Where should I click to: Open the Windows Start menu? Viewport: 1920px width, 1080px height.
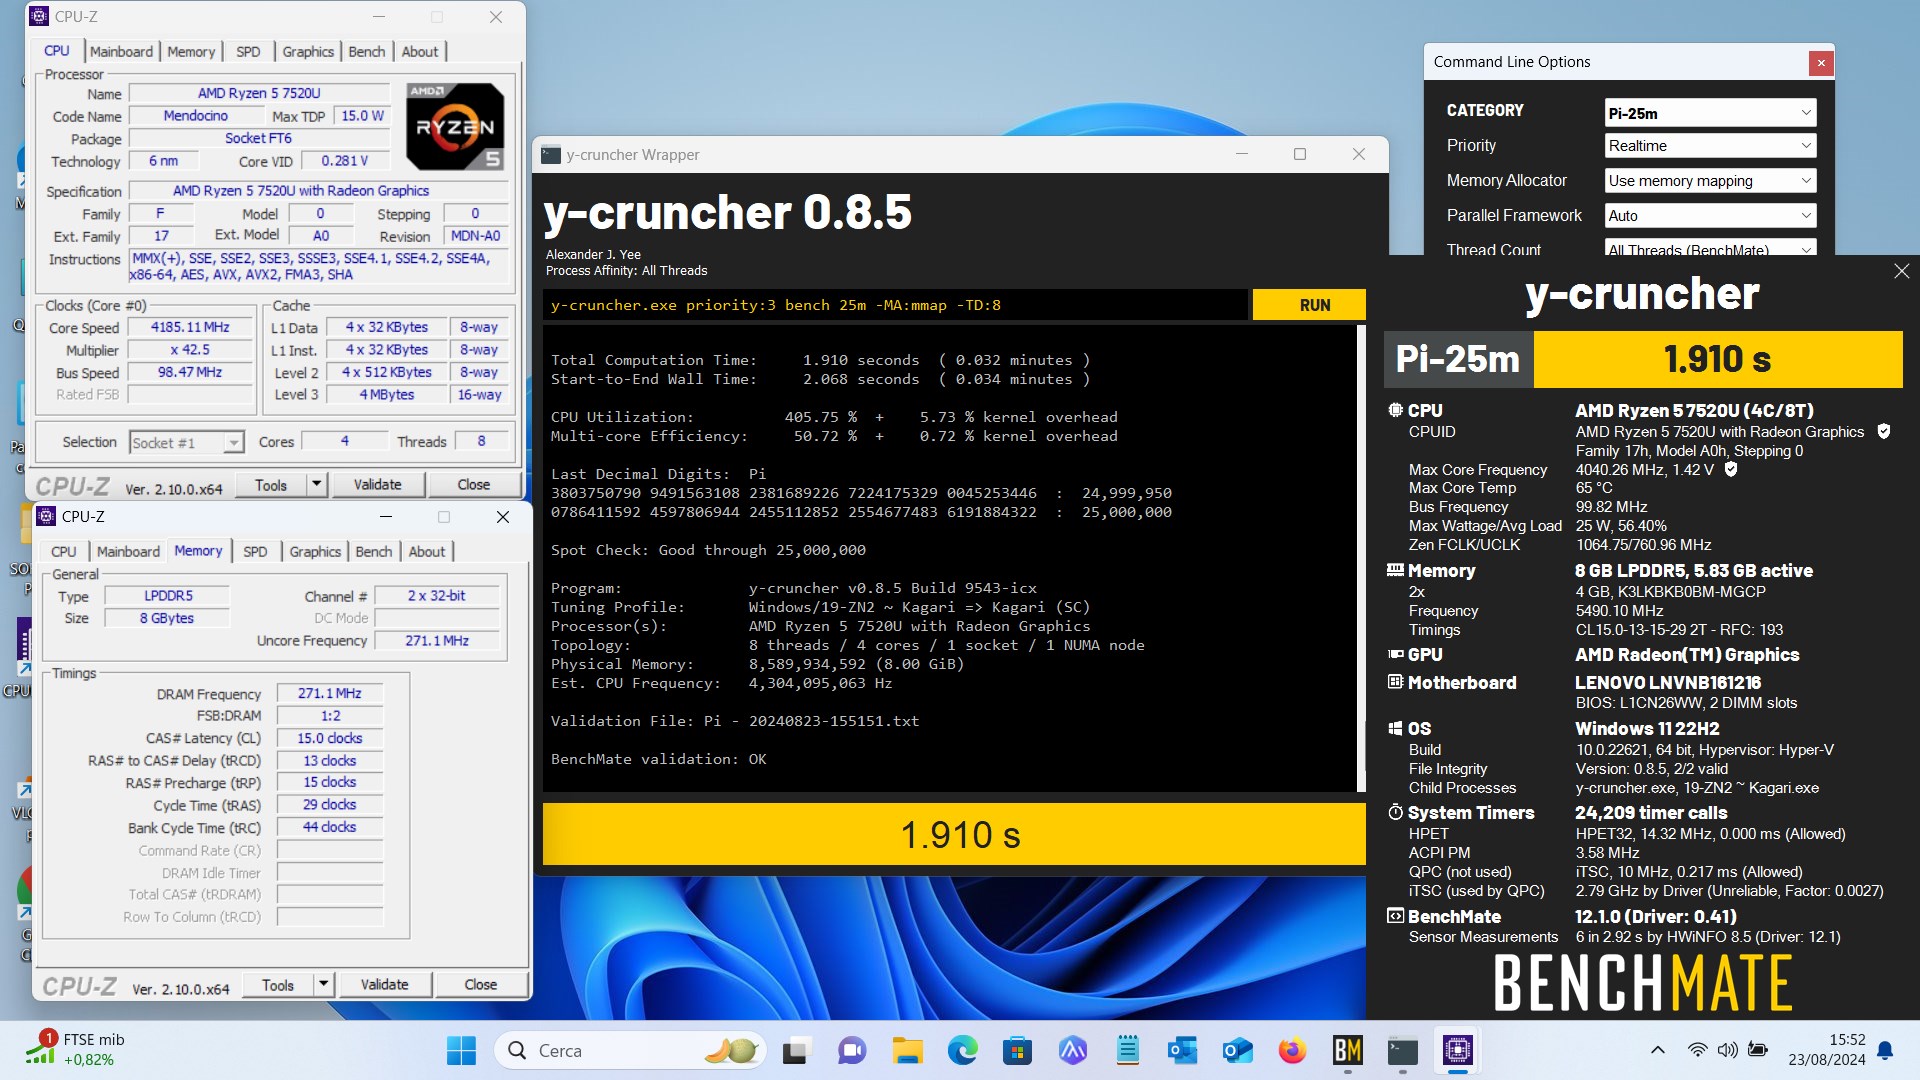click(461, 1050)
